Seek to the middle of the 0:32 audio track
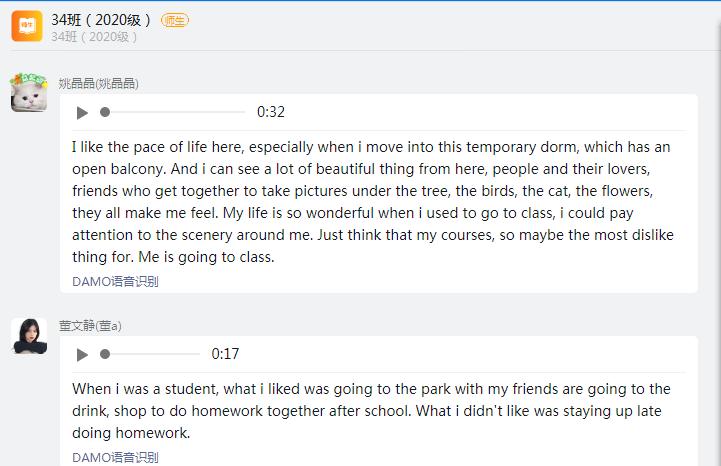This screenshot has height=466, width=721. [x=173, y=112]
